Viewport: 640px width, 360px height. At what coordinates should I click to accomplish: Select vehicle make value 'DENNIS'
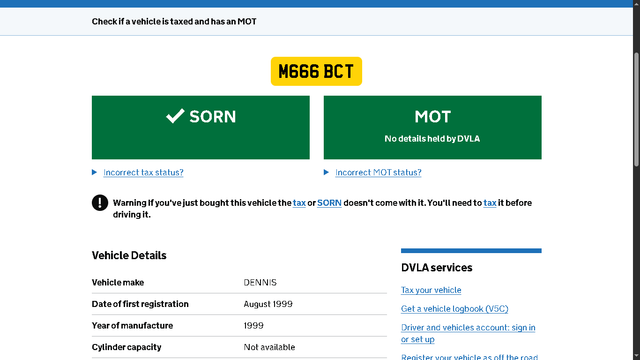pos(260,282)
